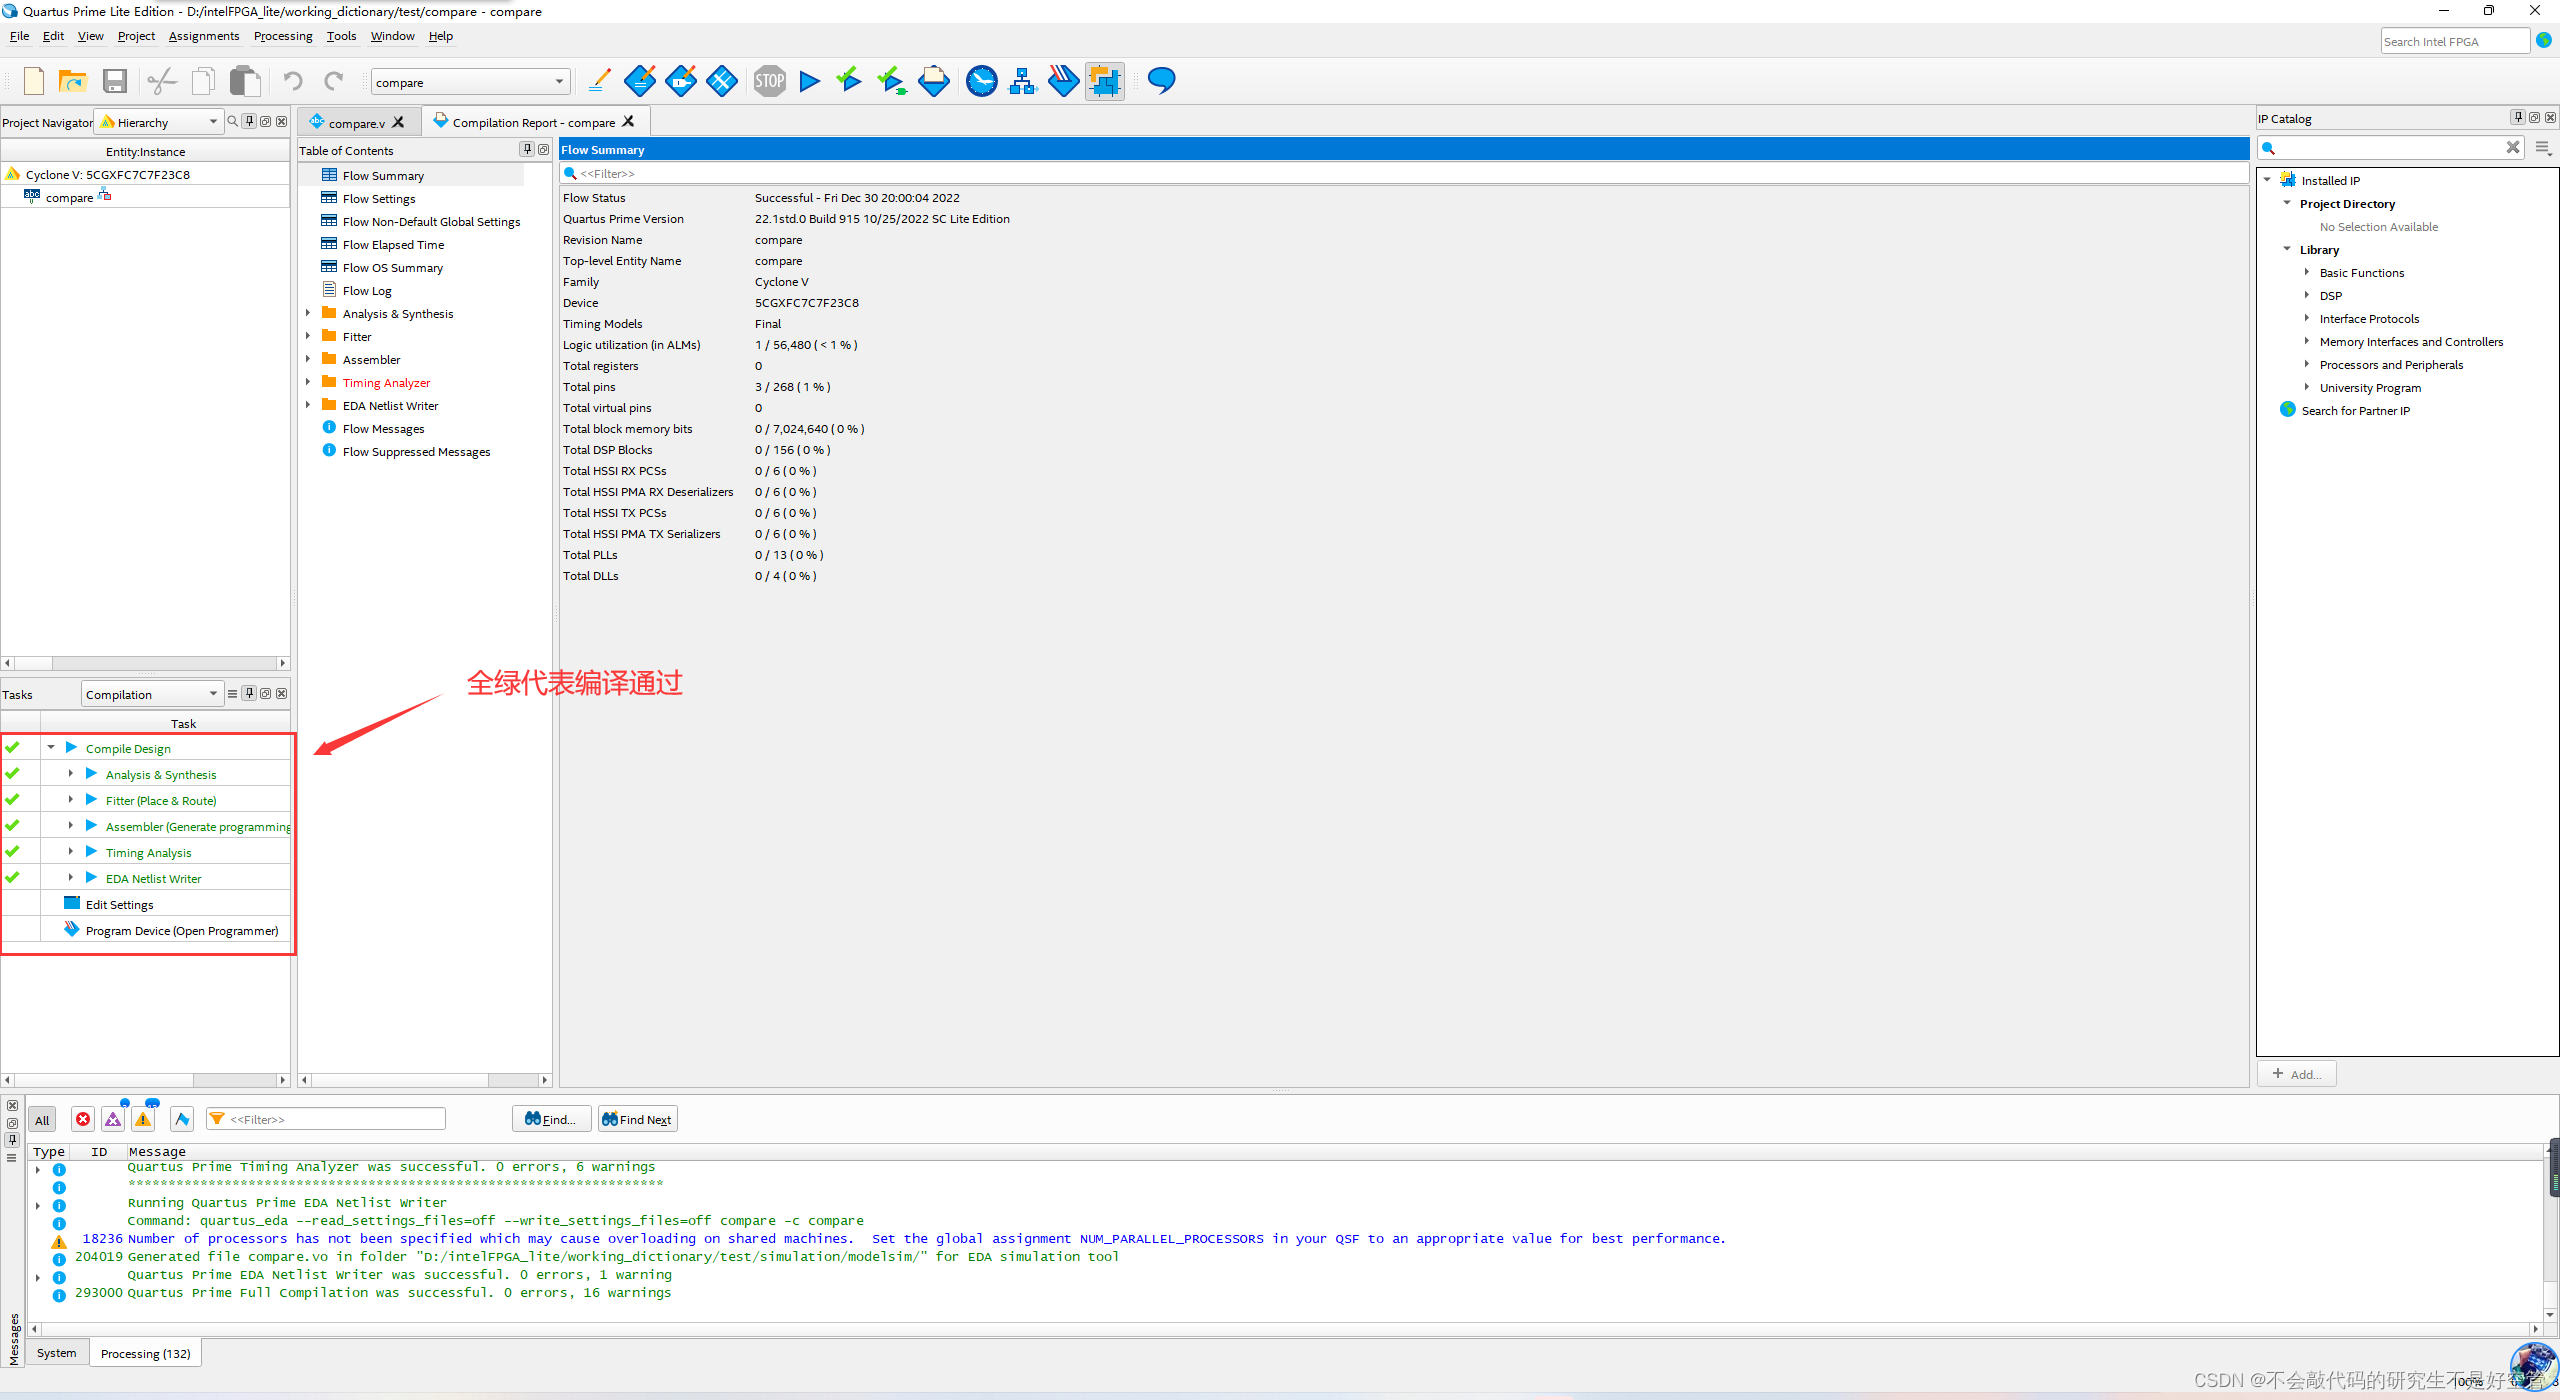Expand the Basic Functions IP library
Screen dimensions: 2560x1400
pyautogui.click(x=2306, y=272)
